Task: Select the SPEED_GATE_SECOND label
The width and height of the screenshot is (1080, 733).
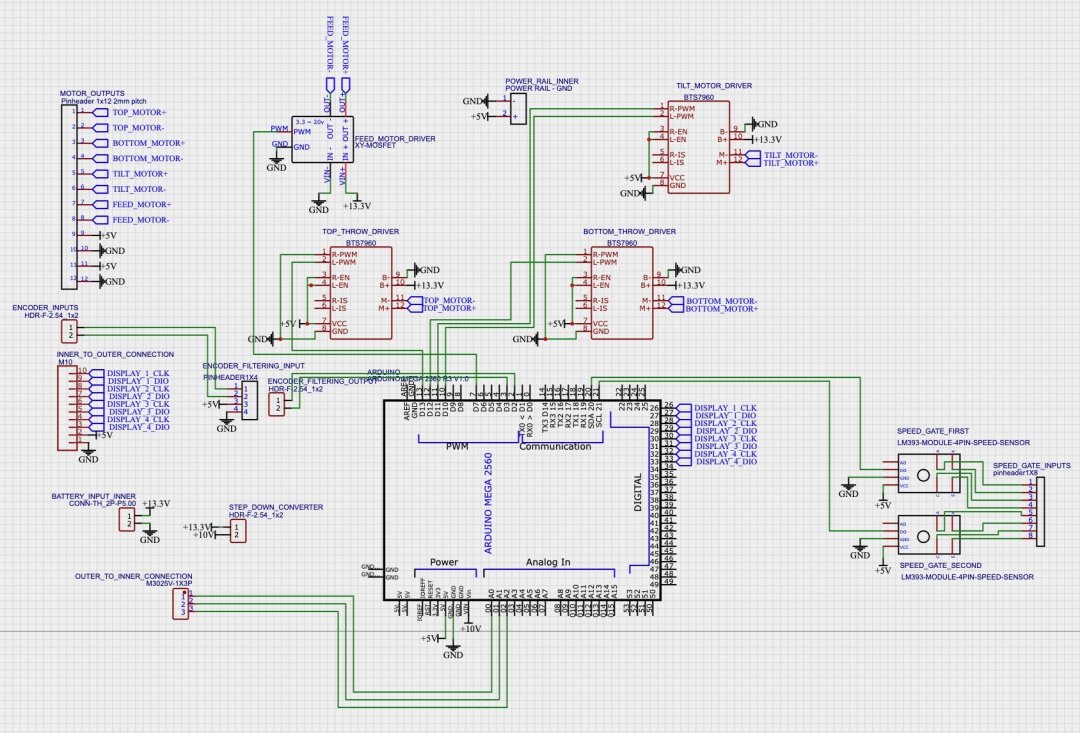Action: tap(940, 565)
